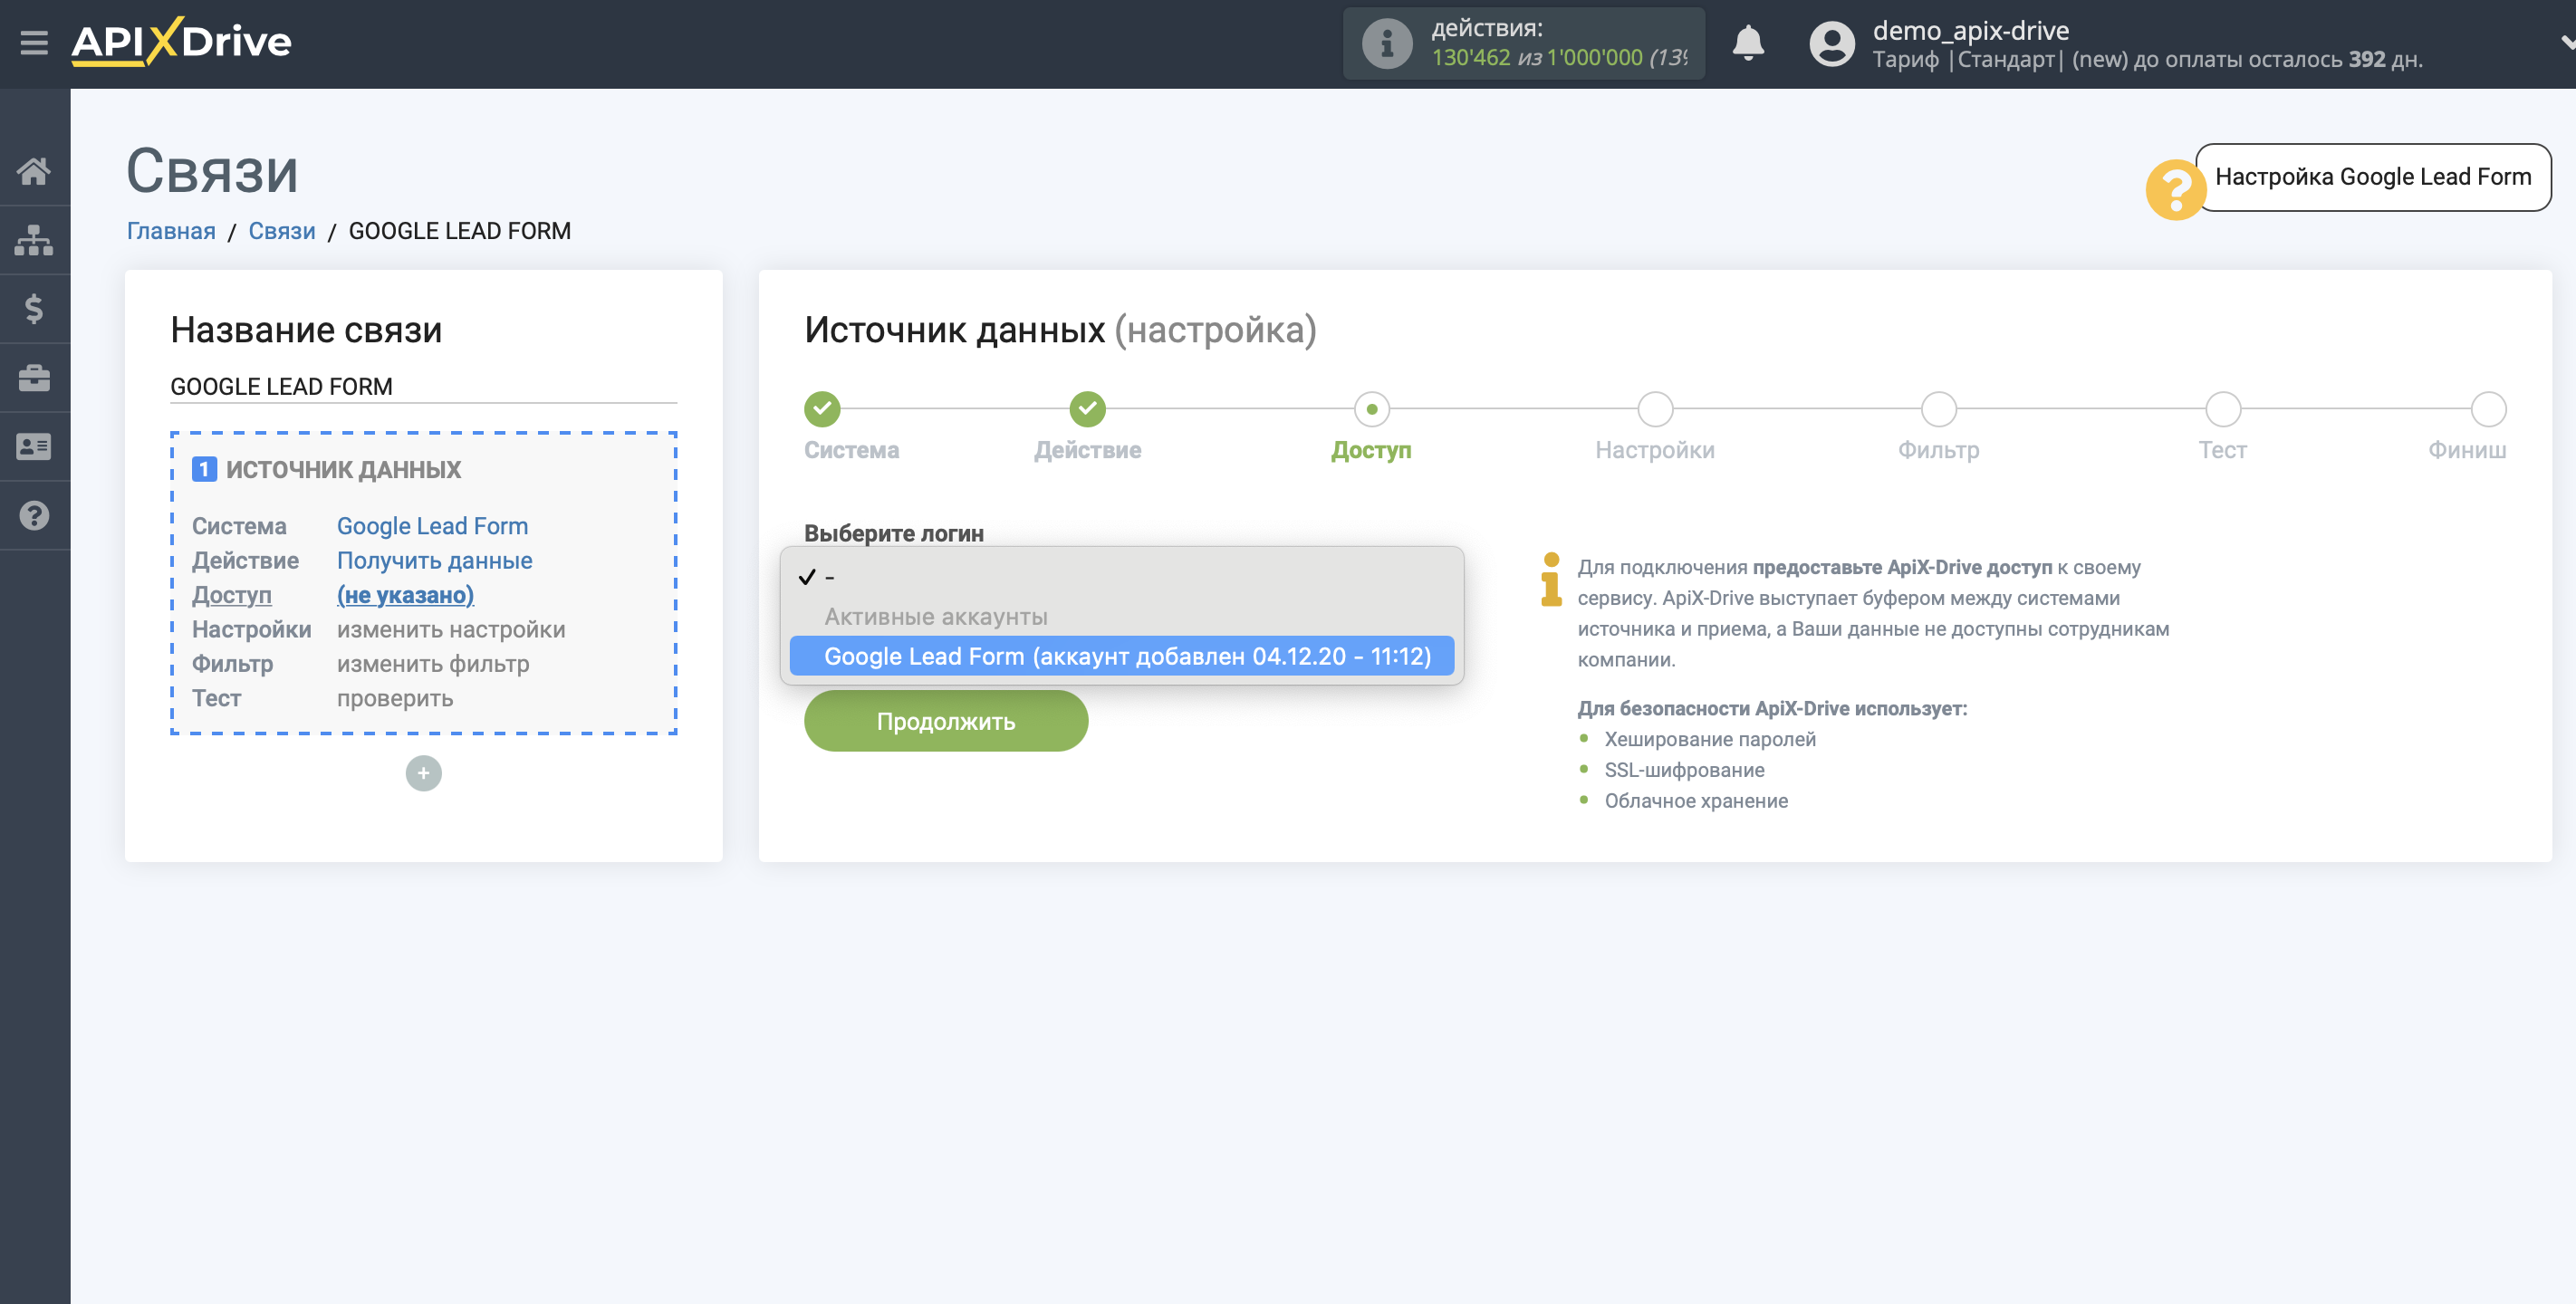Select Google Lead Form account option

click(x=1121, y=656)
